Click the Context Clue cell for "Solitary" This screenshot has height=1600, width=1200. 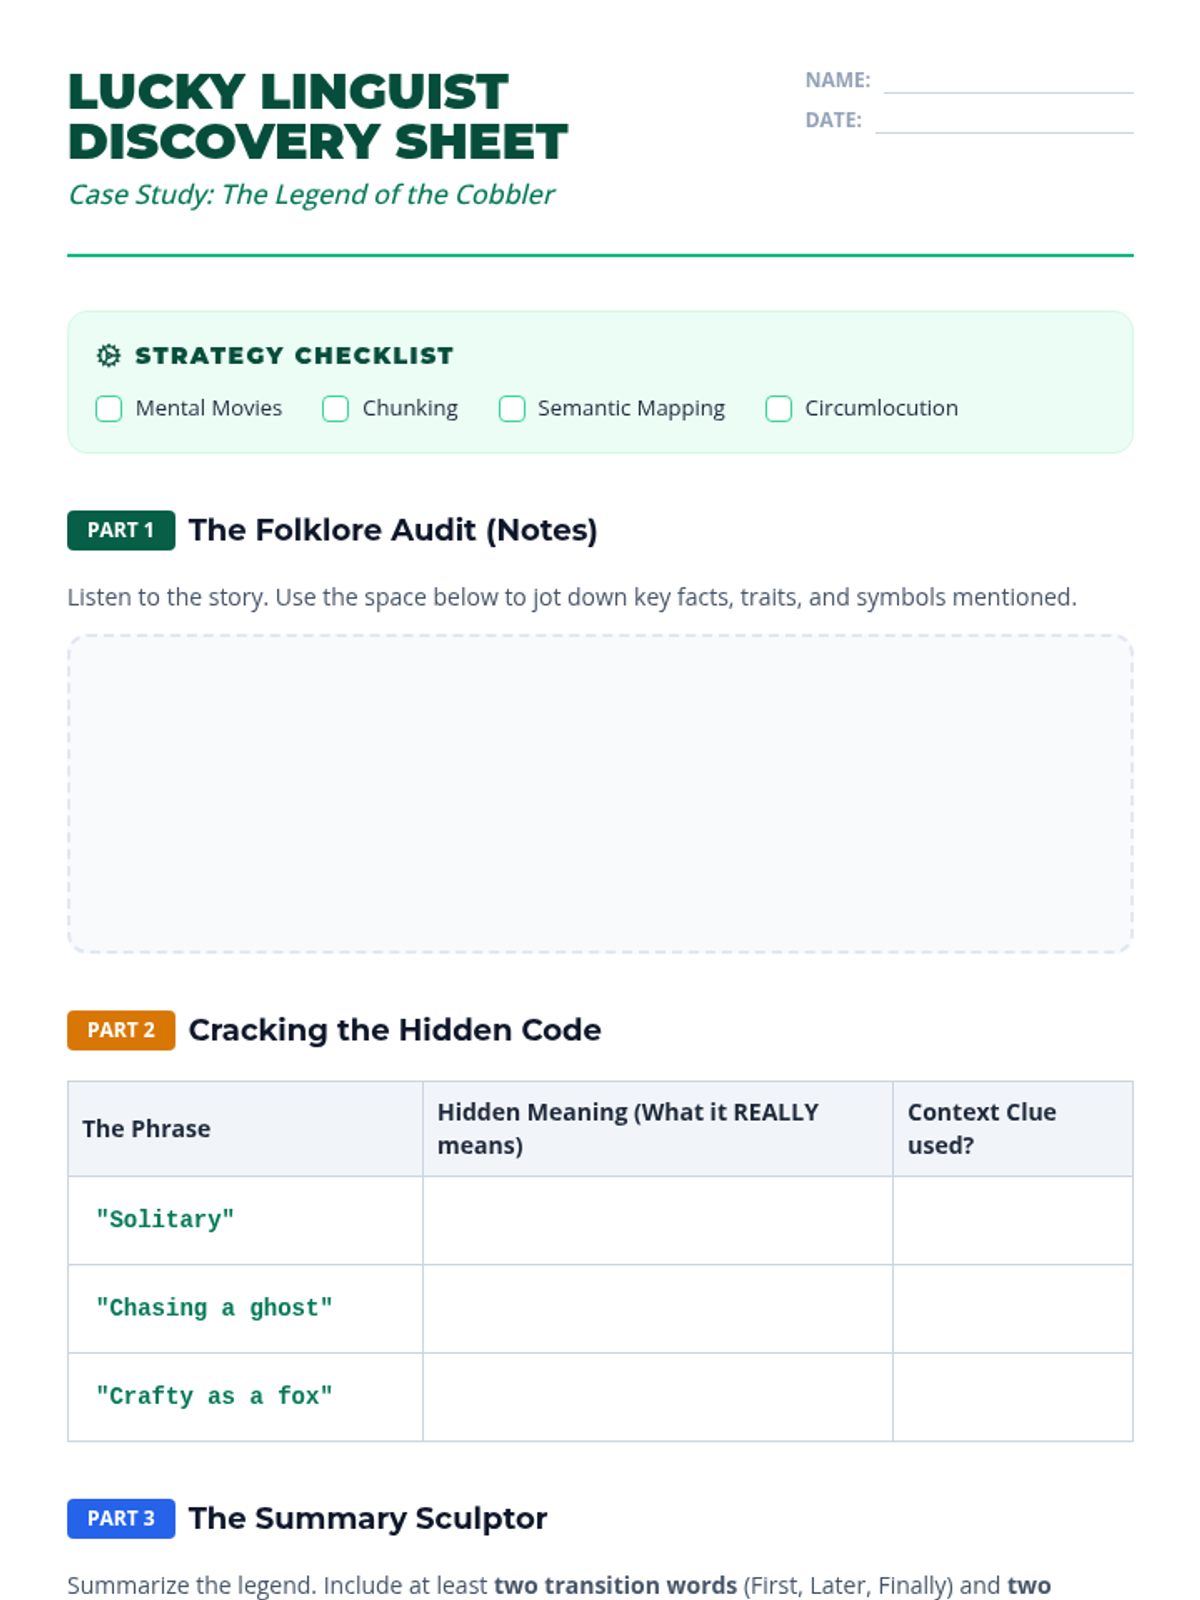tap(1013, 1220)
